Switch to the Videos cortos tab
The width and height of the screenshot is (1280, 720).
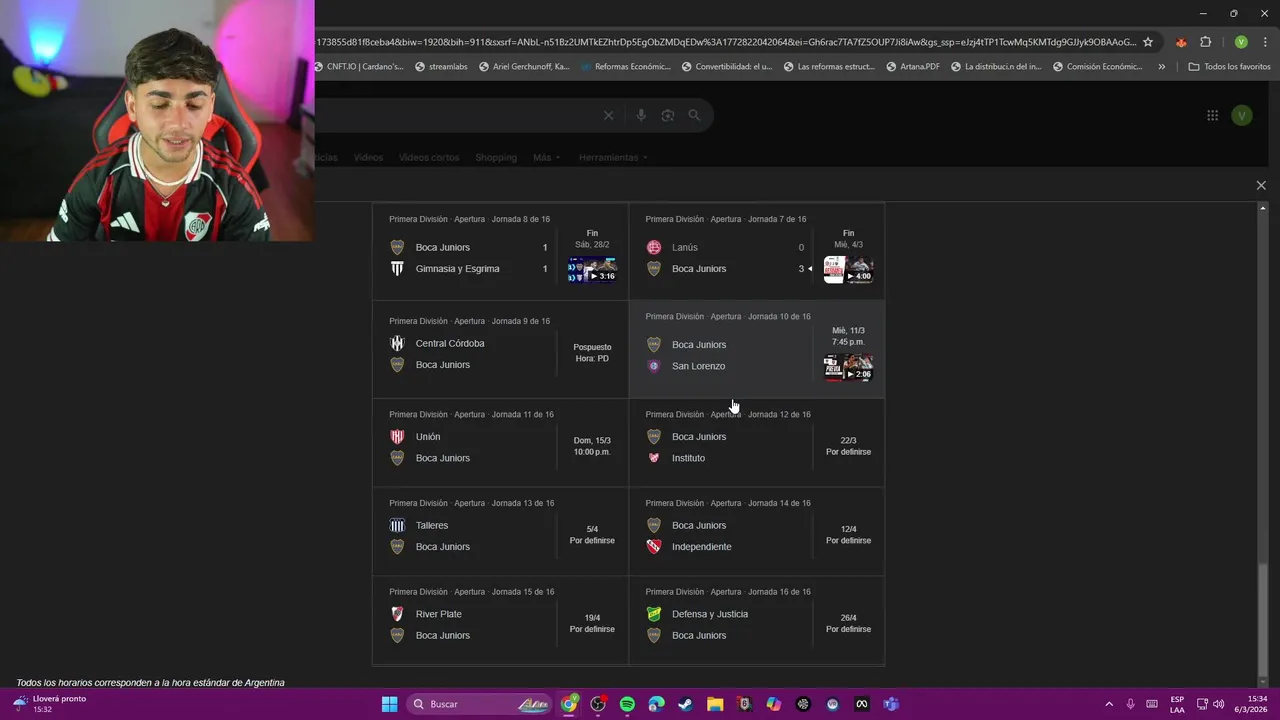429,157
